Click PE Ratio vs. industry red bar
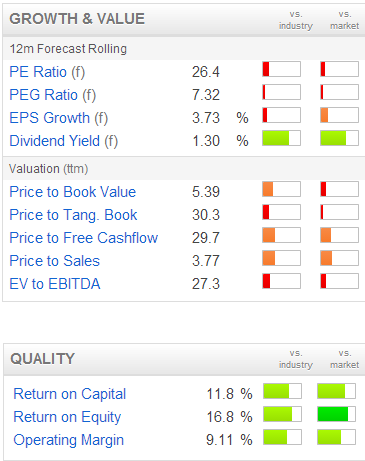 [x=281, y=69]
